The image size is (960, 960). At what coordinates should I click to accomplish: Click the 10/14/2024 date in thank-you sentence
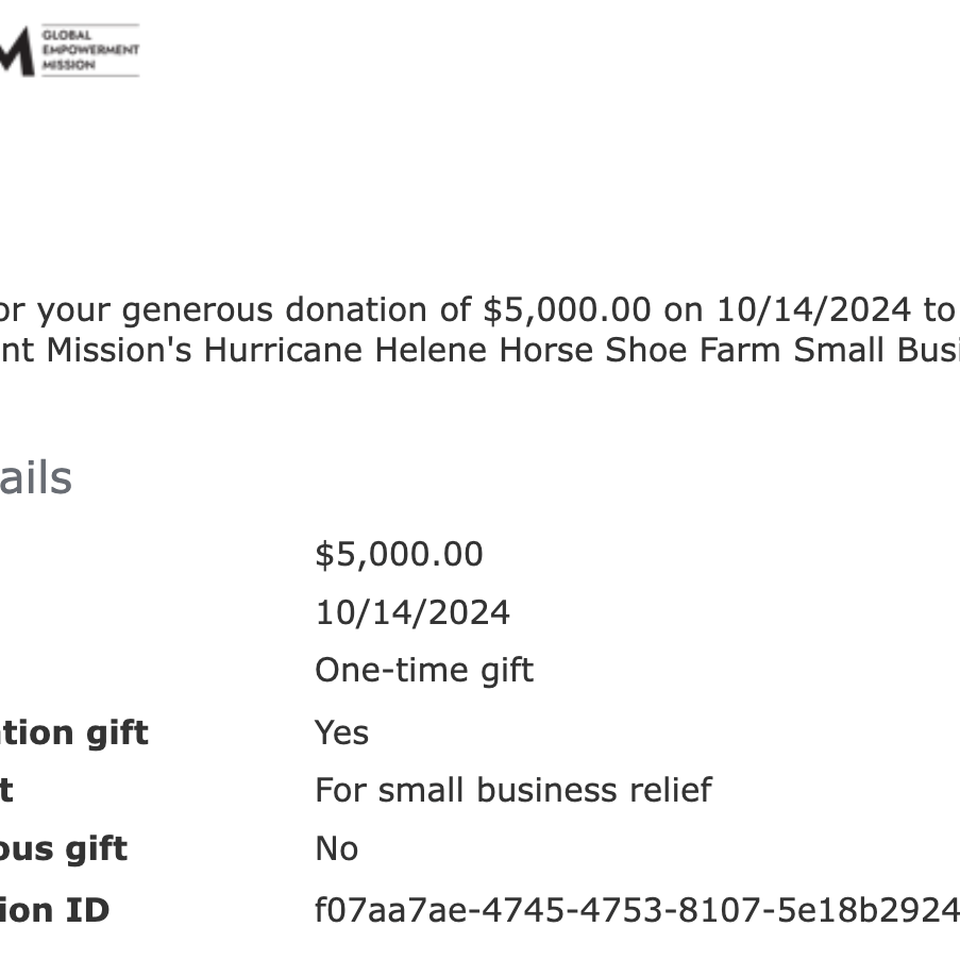814,310
